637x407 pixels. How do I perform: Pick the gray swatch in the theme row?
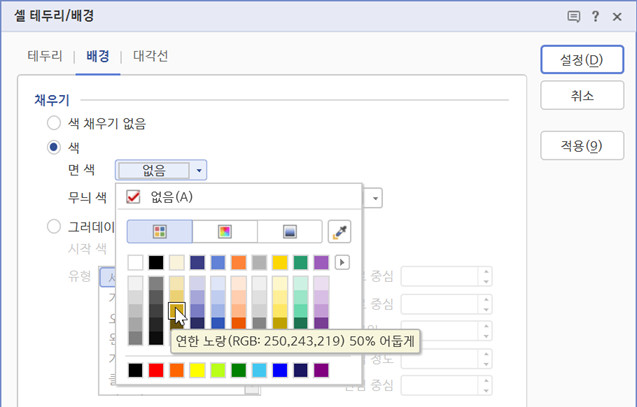[259, 262]
